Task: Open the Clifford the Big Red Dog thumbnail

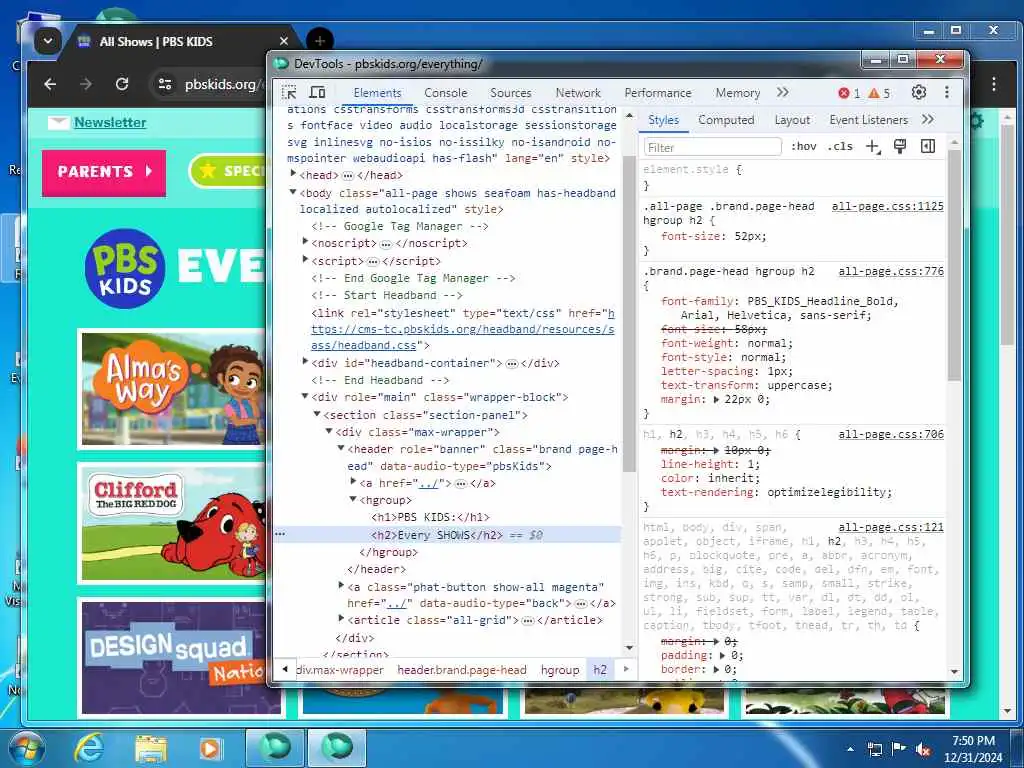Action: [x=173, y=522]
